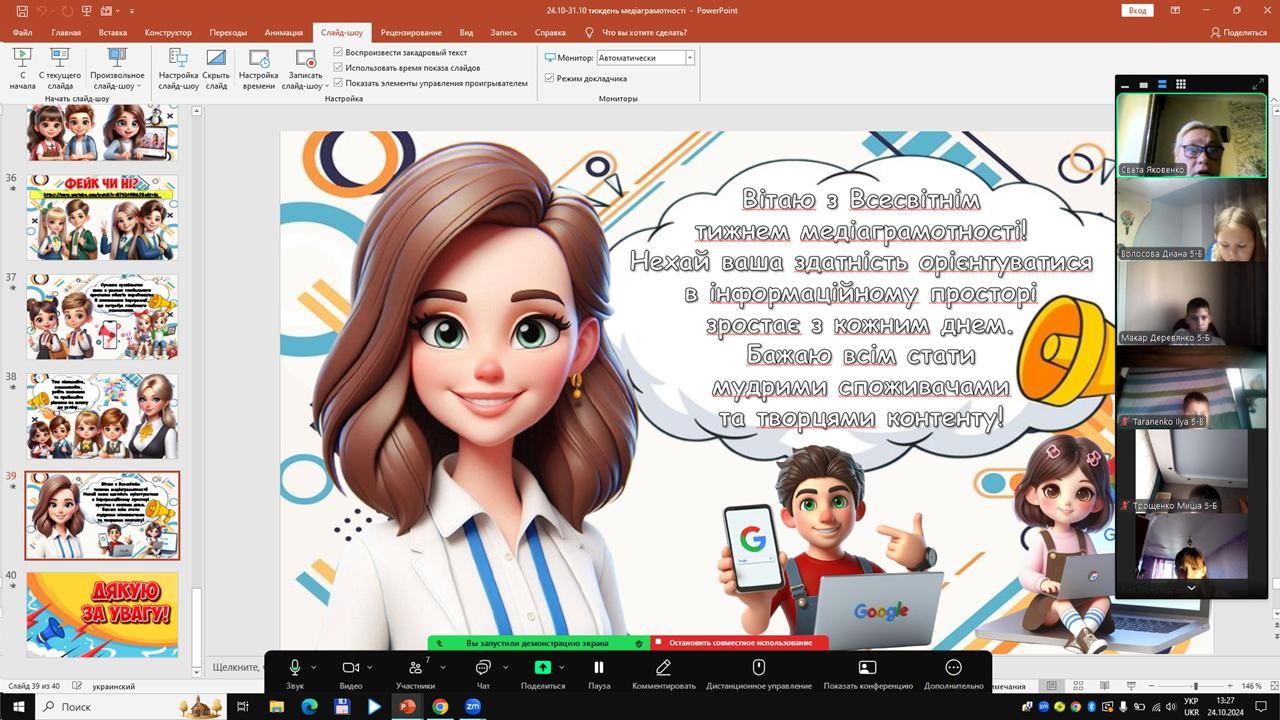Switch to the Главная ribbon tab

66,32
